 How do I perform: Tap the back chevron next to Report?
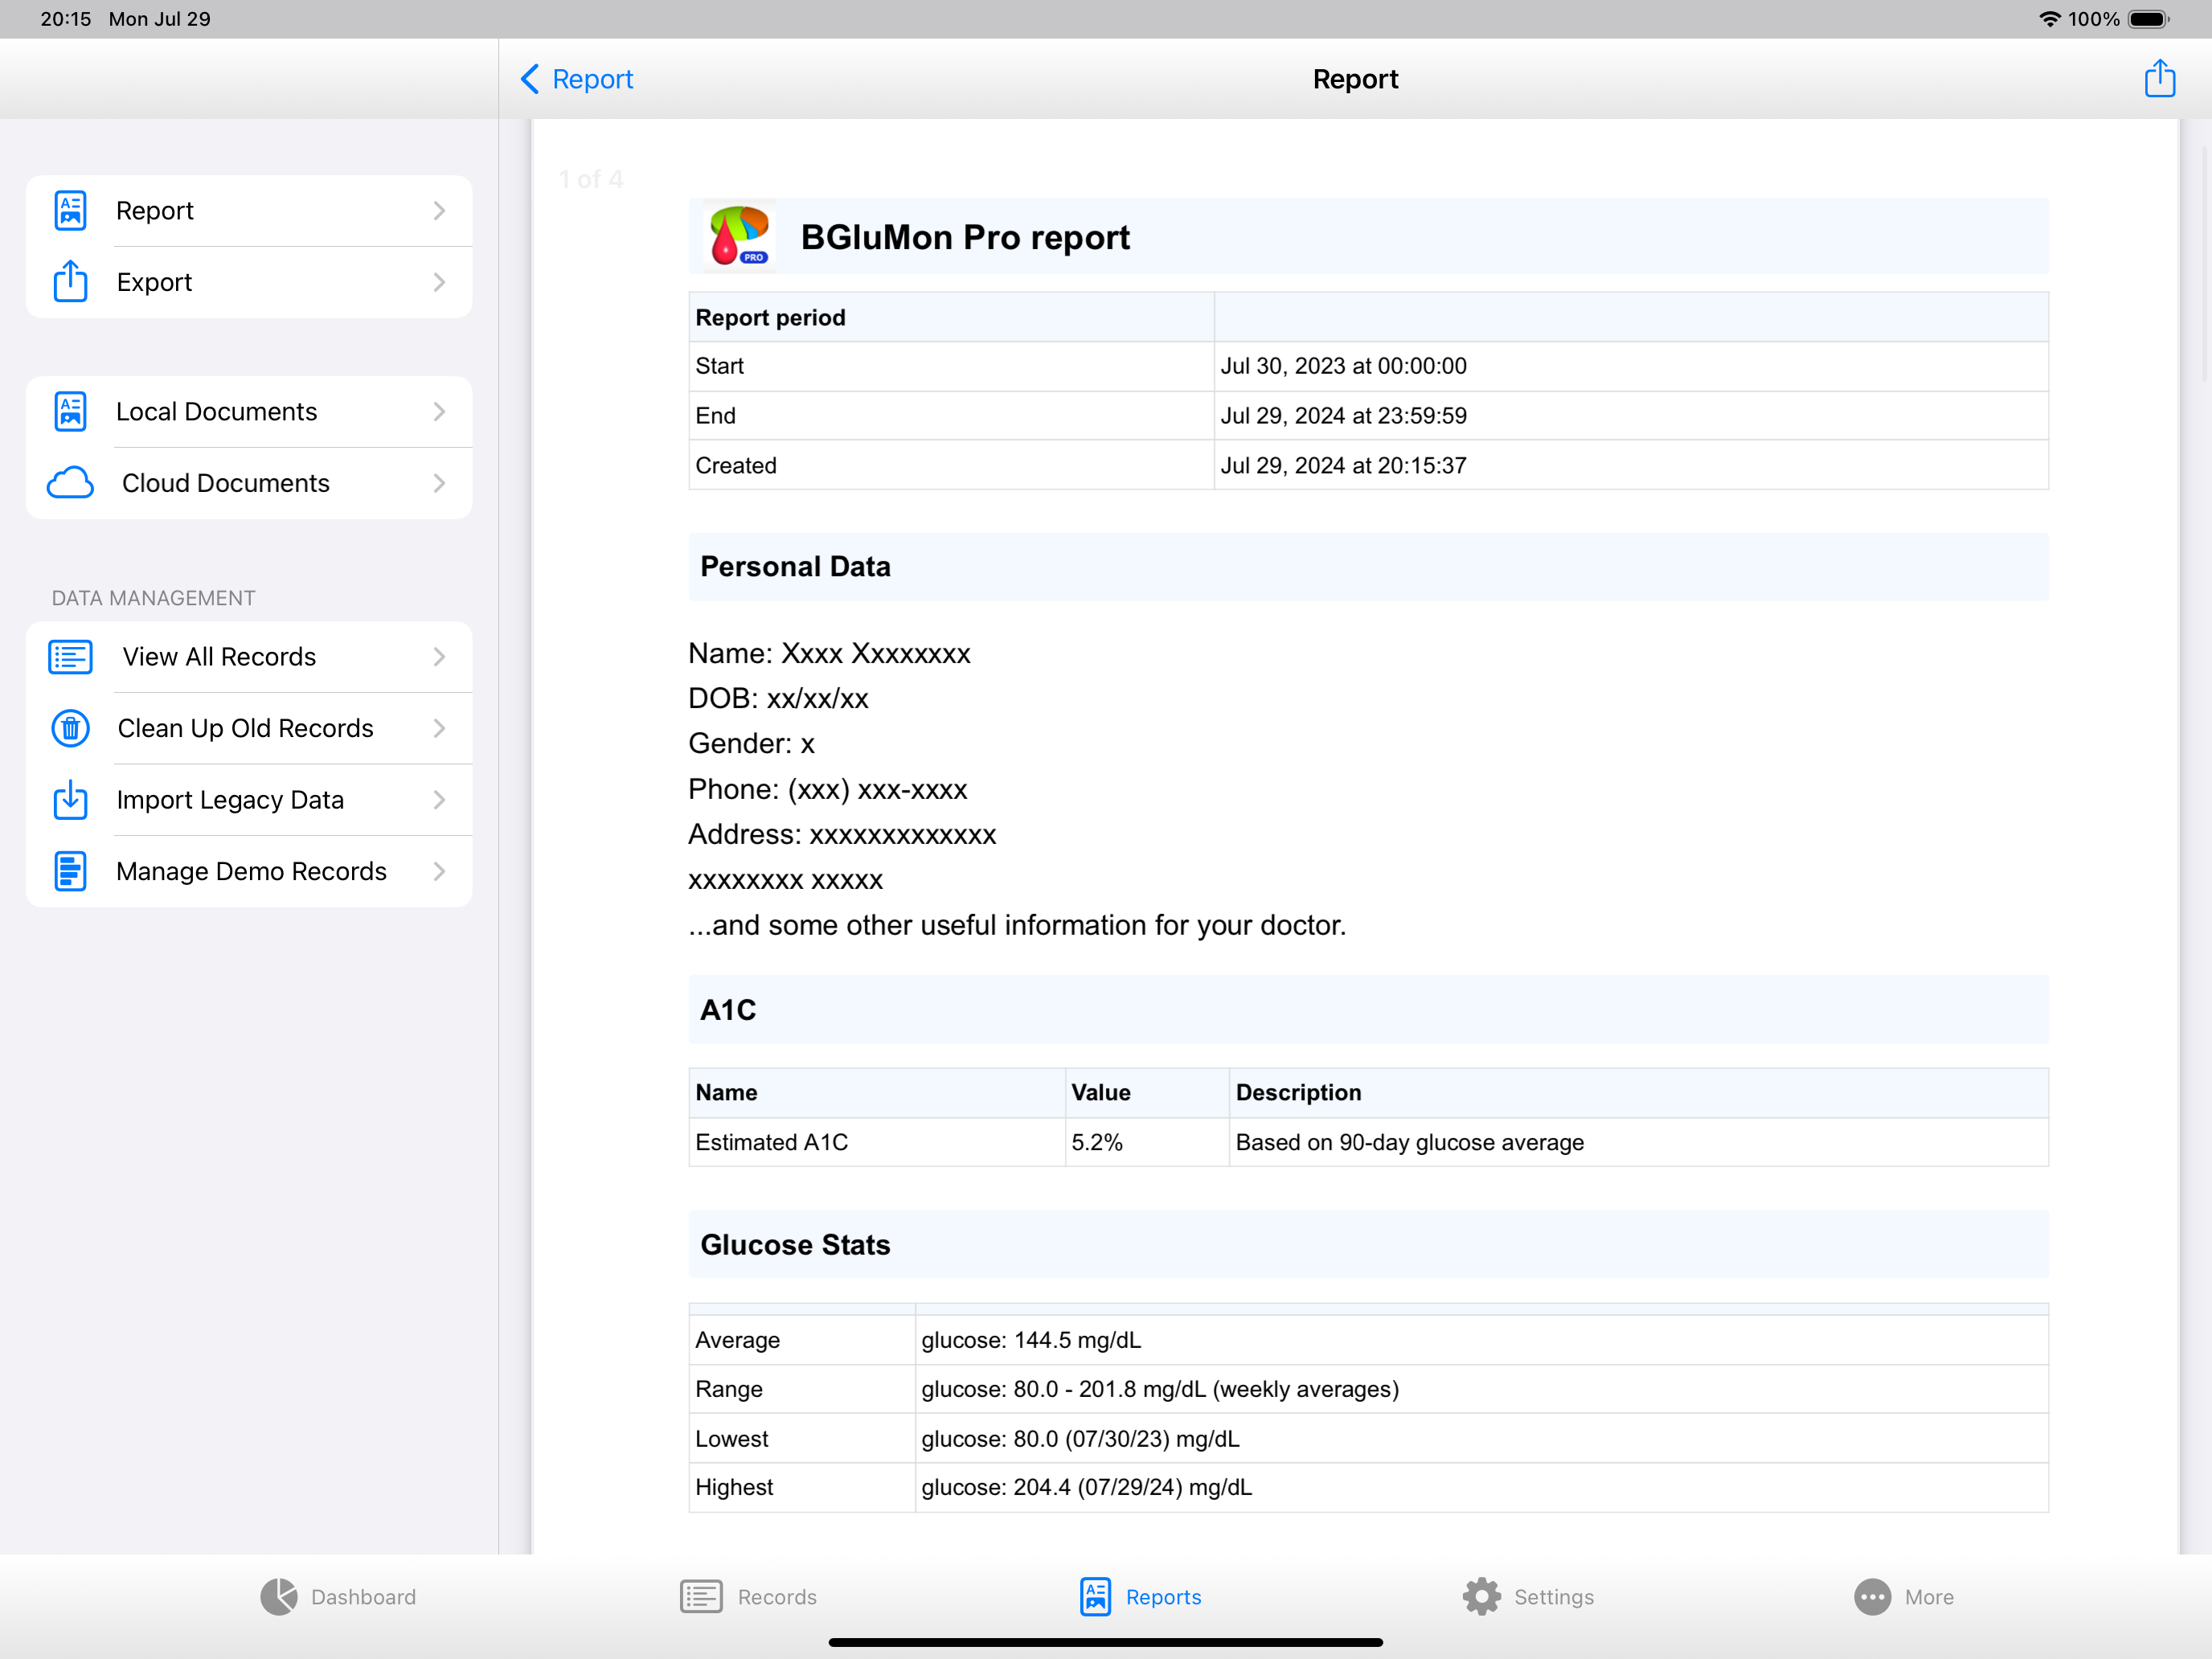click(530, 79)
